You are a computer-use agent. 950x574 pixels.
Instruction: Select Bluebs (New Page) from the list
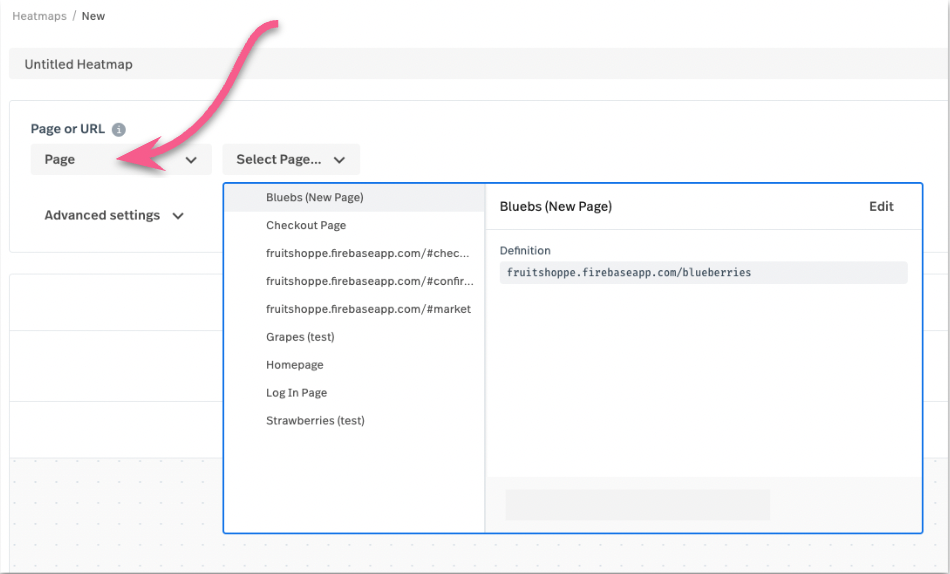click(x=314, y=198)
